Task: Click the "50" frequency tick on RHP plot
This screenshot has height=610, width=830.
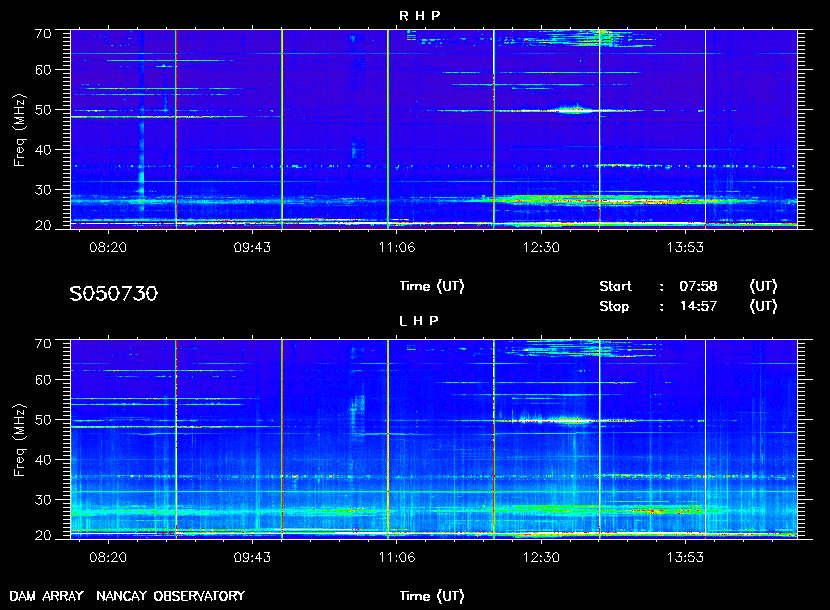Action: (43, 110)
